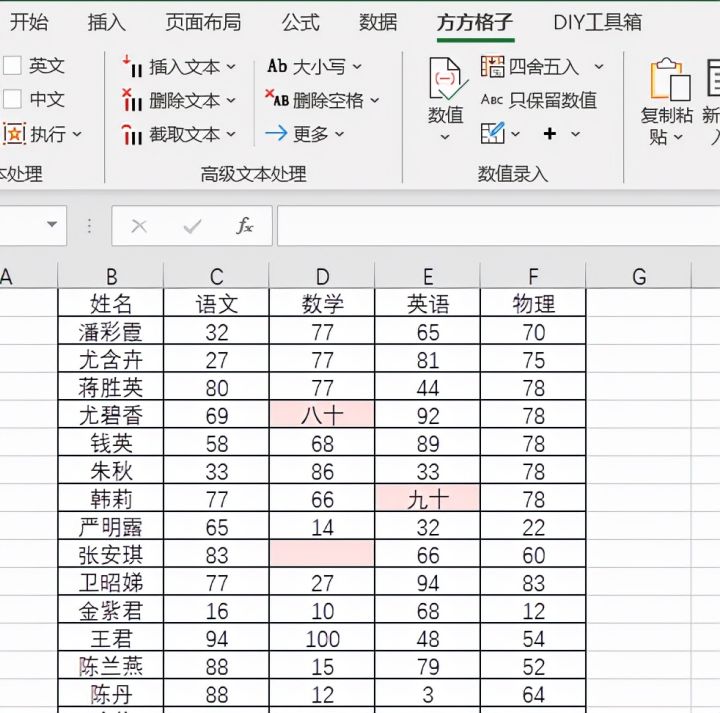Select the name cell 尤碧香
This screenshot has height=713, width=720.
click(x=111, y=415)
